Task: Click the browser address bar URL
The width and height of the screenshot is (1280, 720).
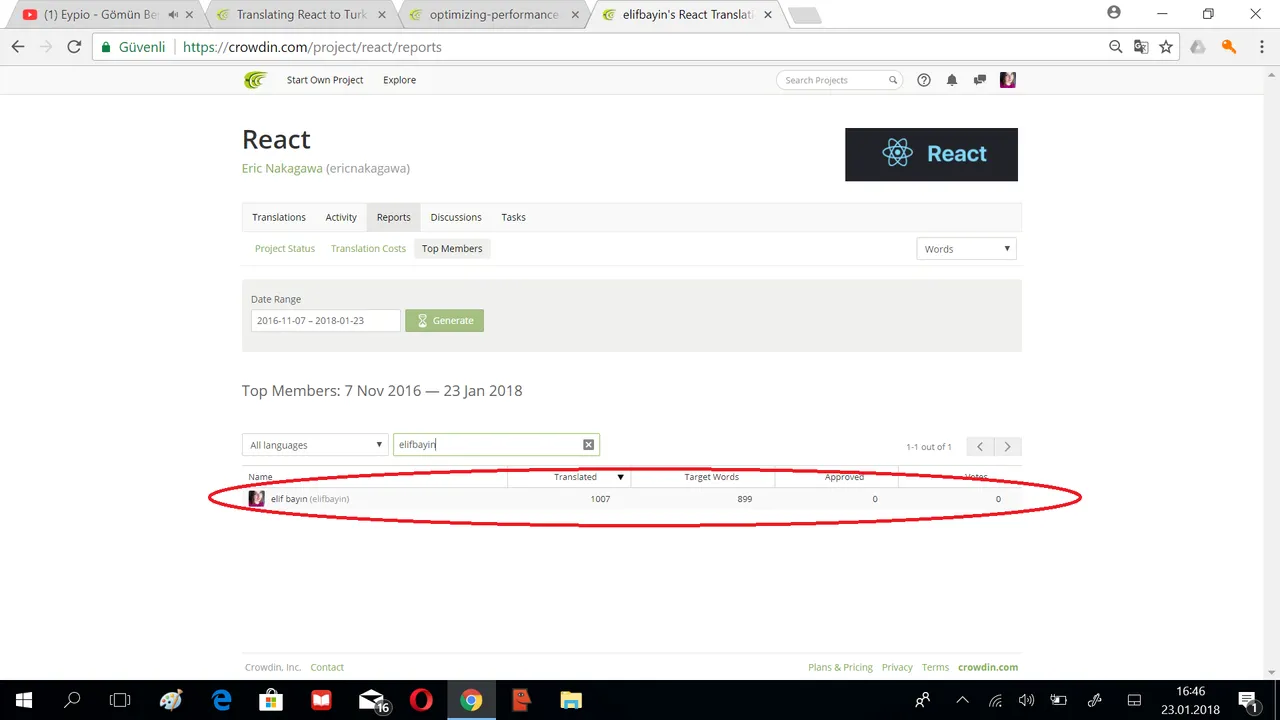Action: (x=312, y=47)
